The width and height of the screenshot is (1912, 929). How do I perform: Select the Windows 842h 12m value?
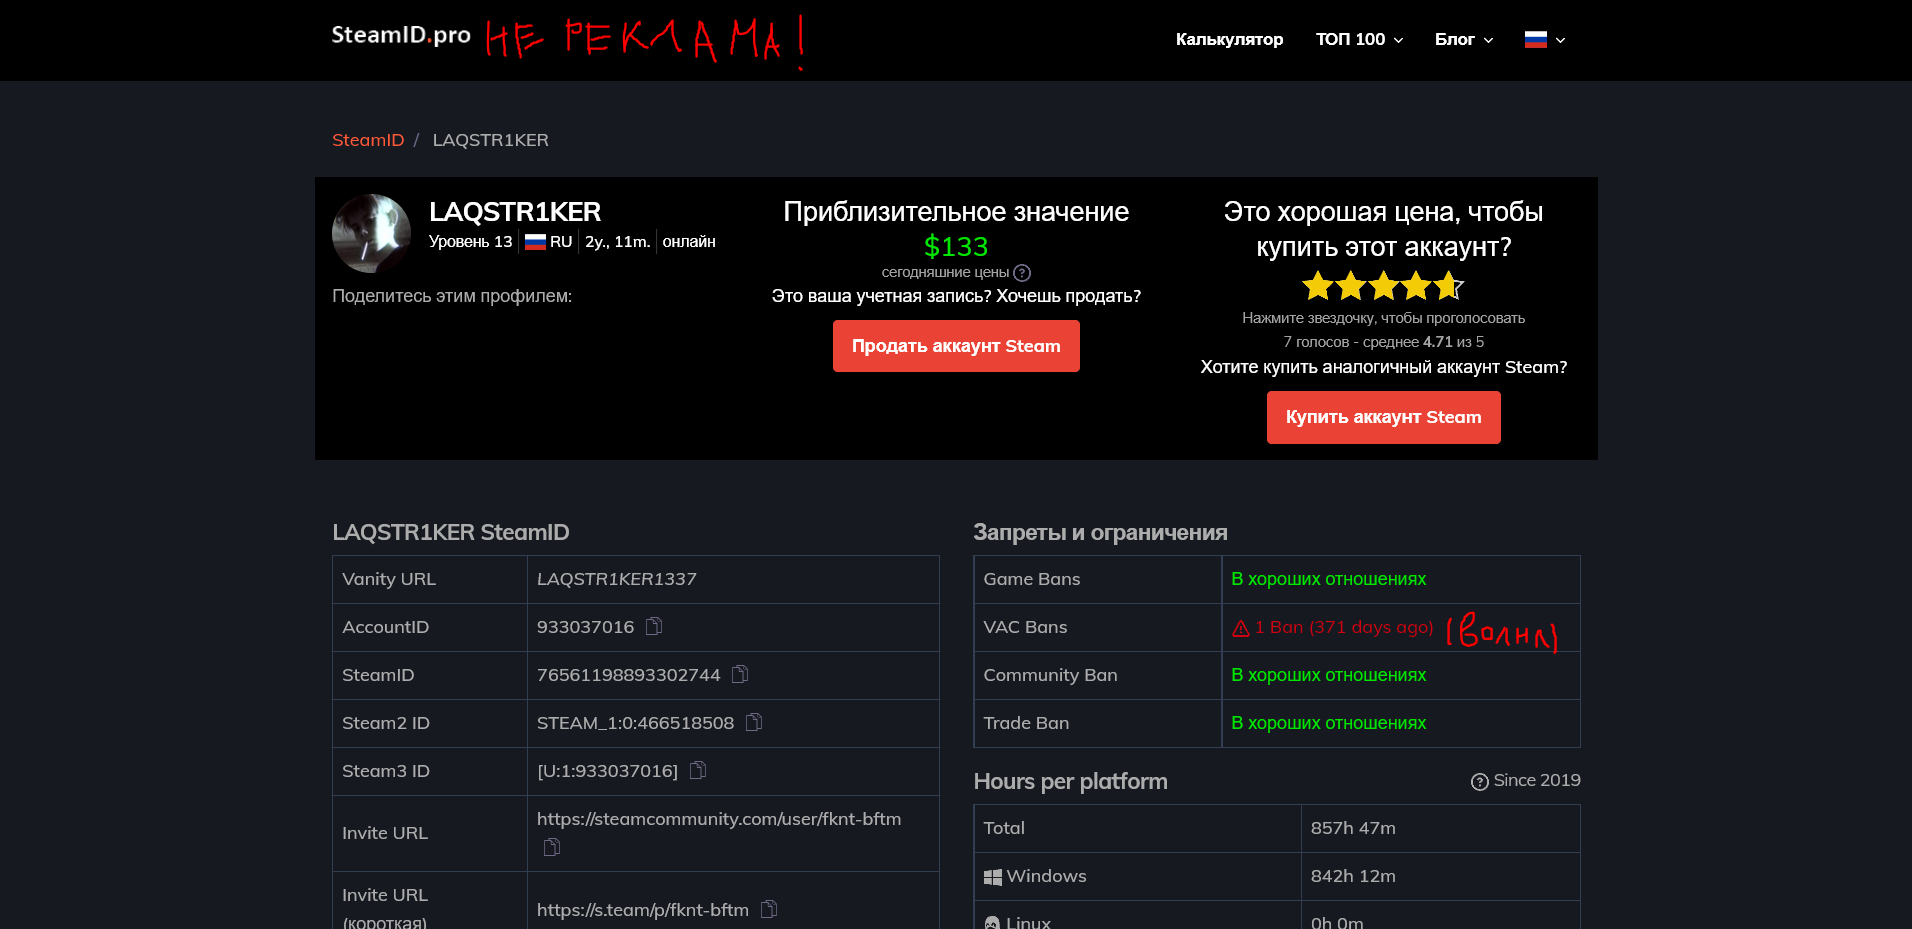pos(1353,876)
